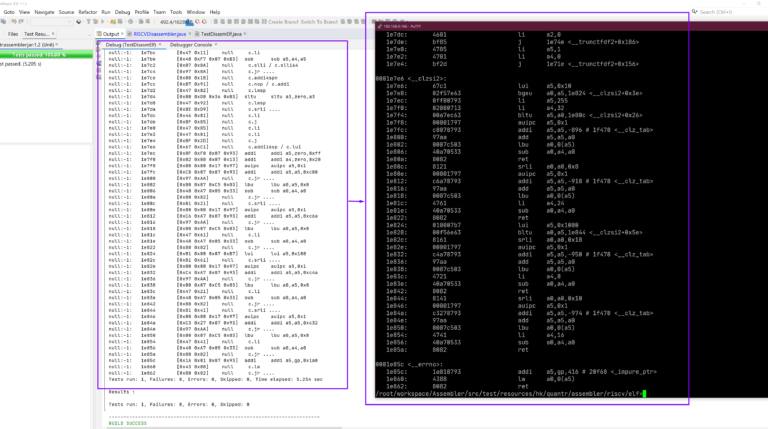The height and width of the screenshot is (429, 768).
Task: Close the RISCVDisassembler.java tab
Action: 190,33
